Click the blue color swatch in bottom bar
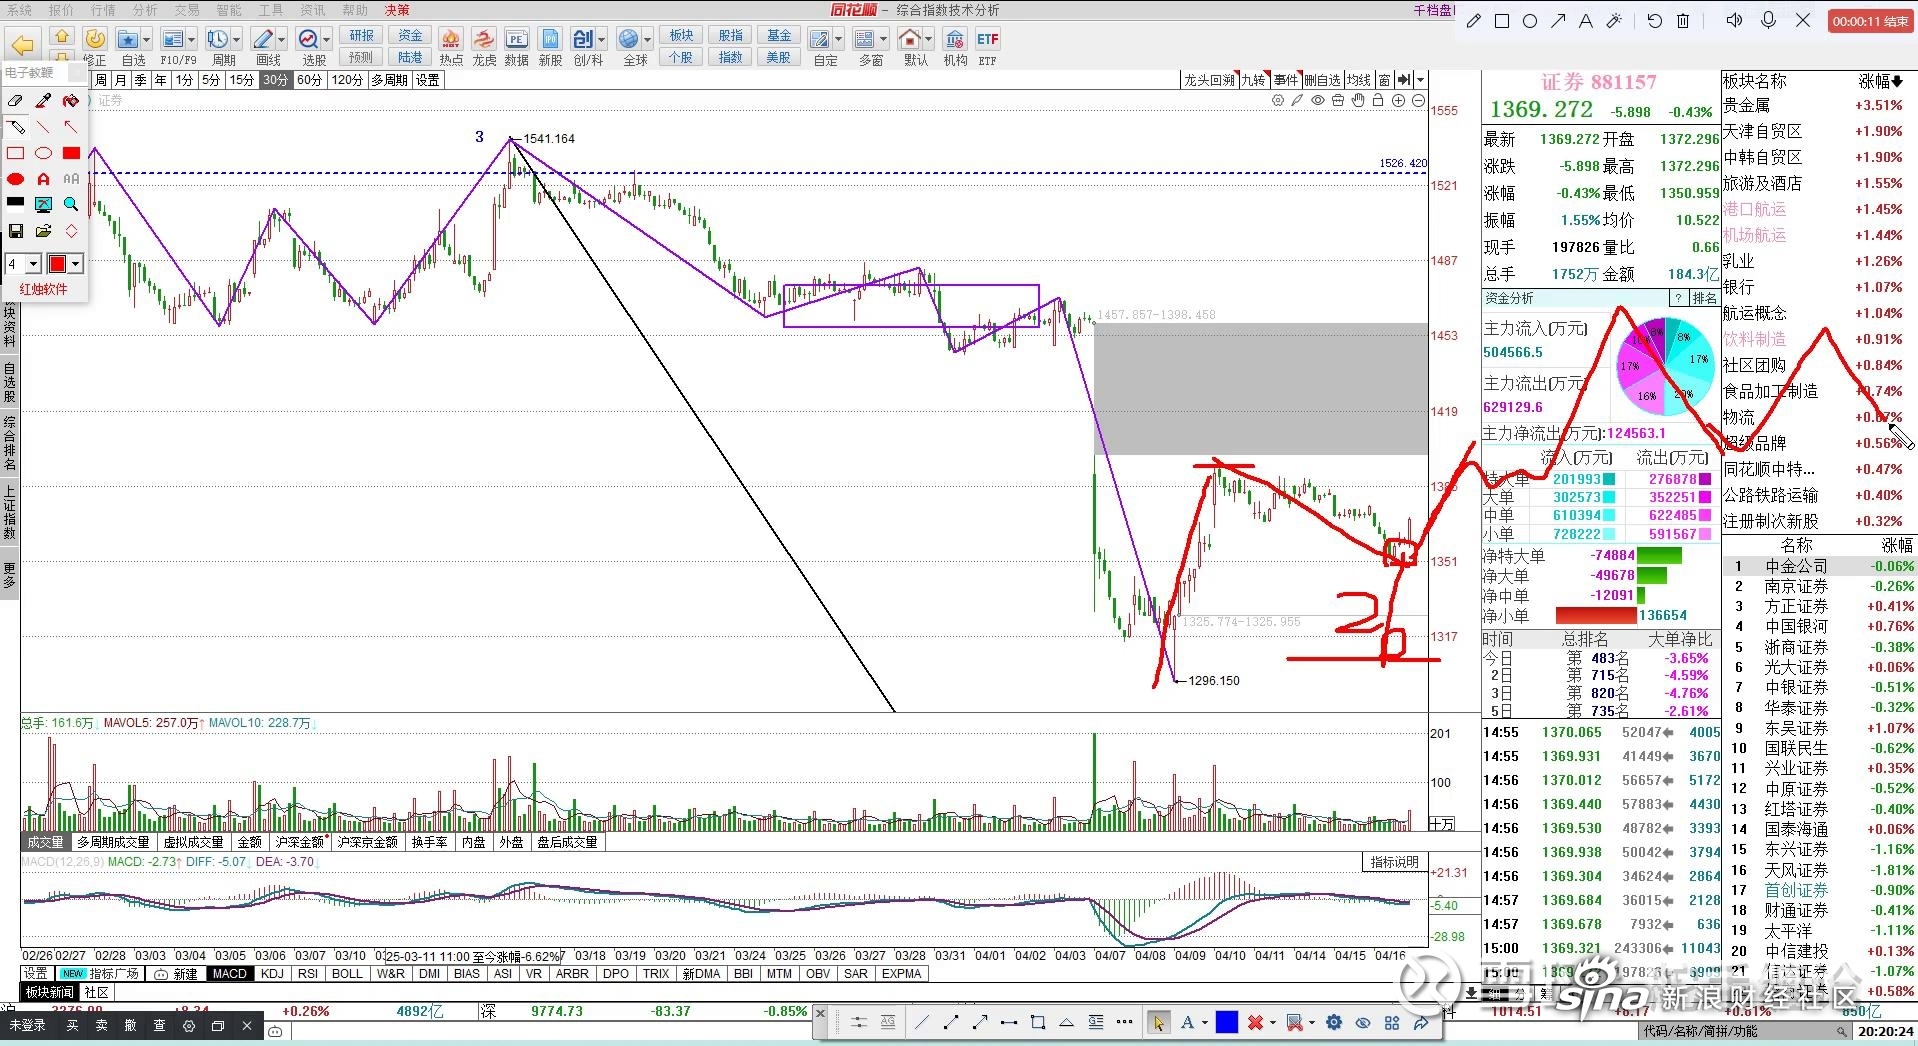Screen dimensions: 1918x1046 pyautogui.click(x=1227, y=1023)
